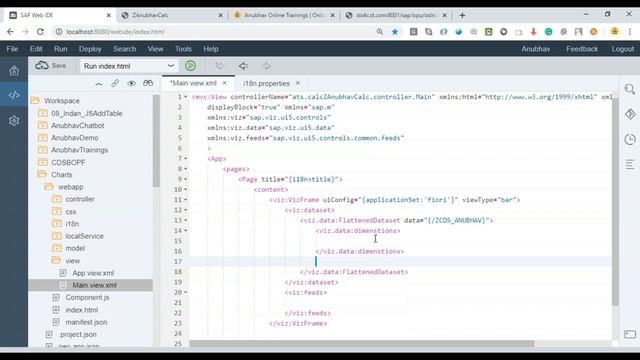Open the Edit menu
This screenshot has height=360, width=640.
(x=36, y=49)
